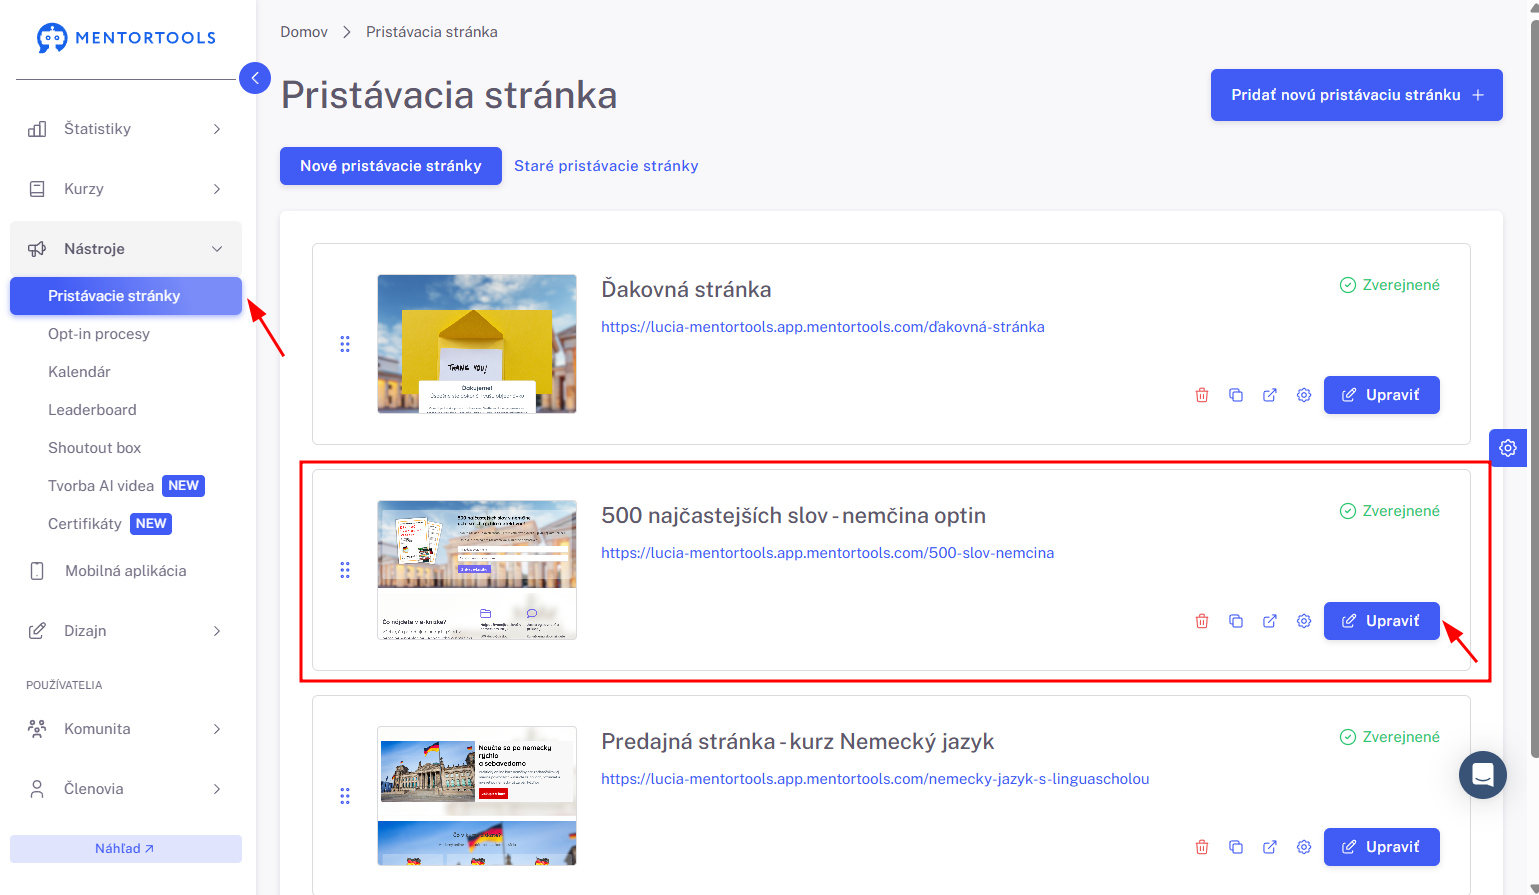Viewport: 1539px width, 895px height.
Task: Open Opt-in procesy menu item
Action: [99, 334]
